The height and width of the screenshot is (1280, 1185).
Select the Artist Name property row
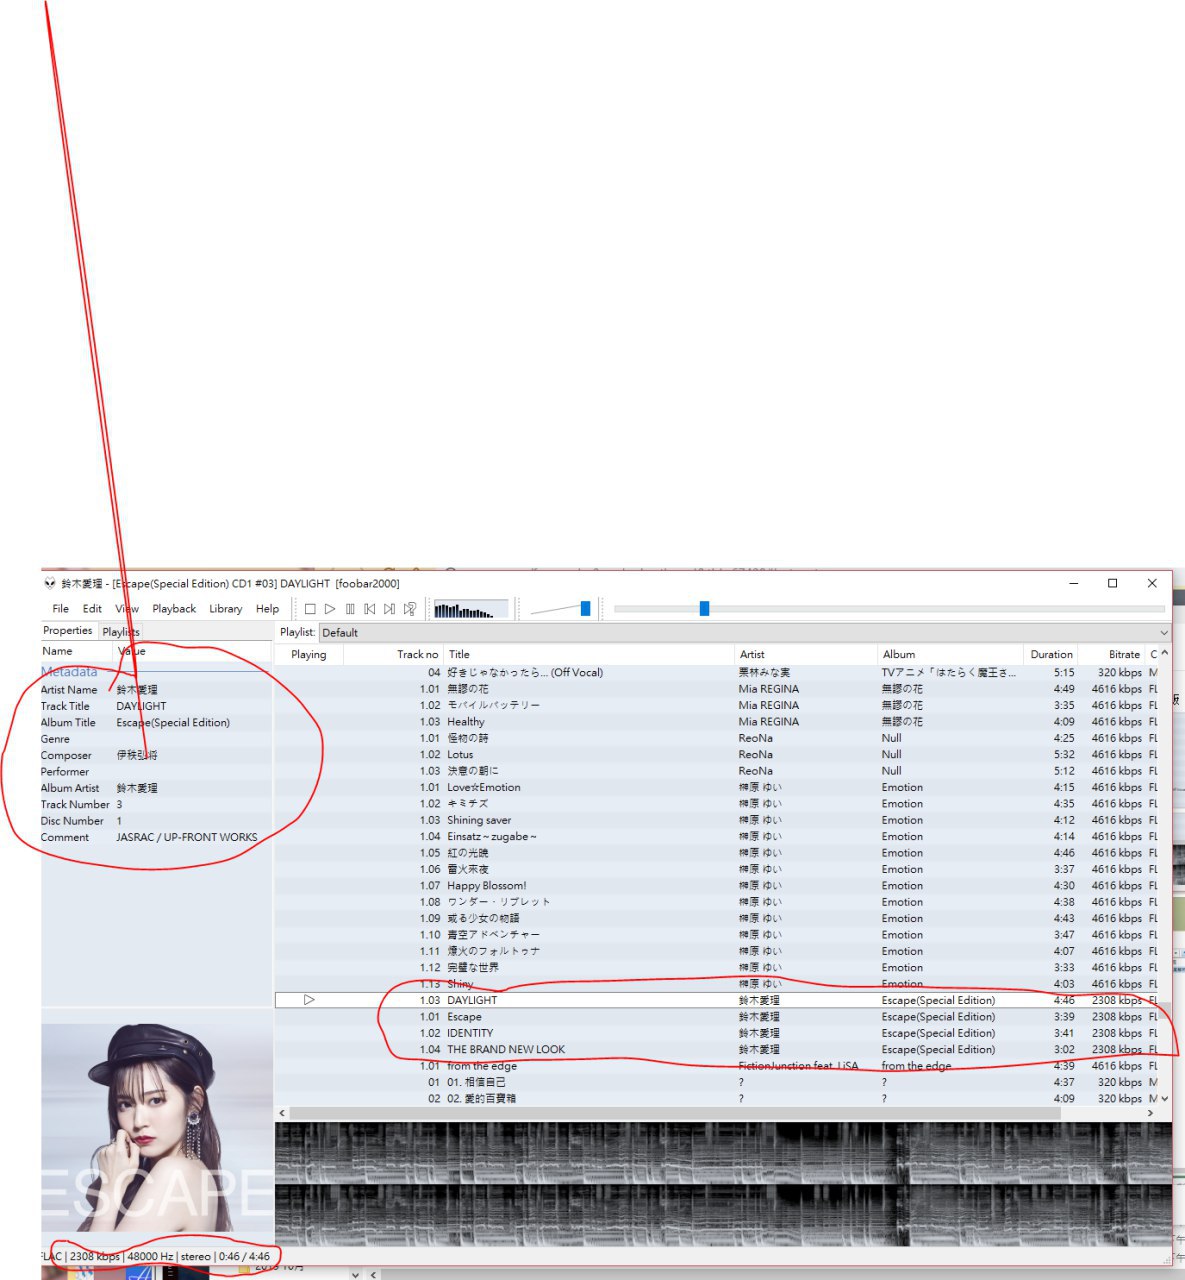tap(156, 690)
